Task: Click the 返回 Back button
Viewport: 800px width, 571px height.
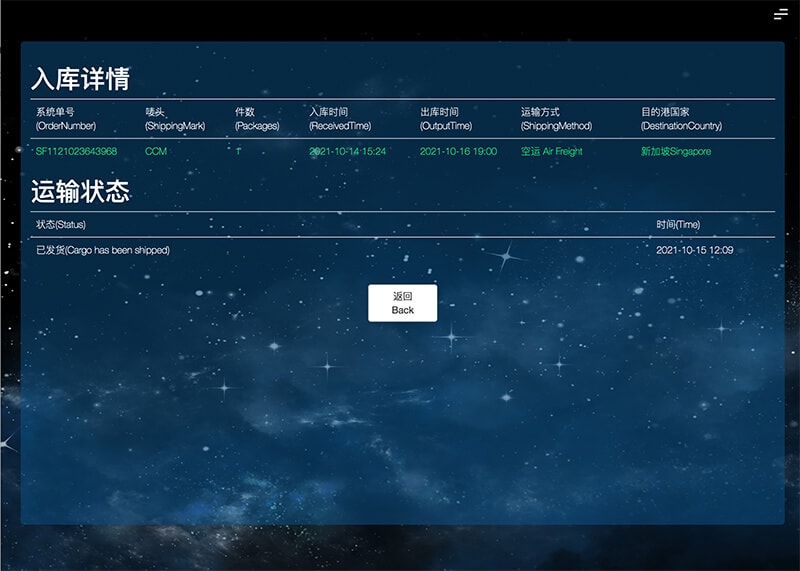Action: point(403,303)
